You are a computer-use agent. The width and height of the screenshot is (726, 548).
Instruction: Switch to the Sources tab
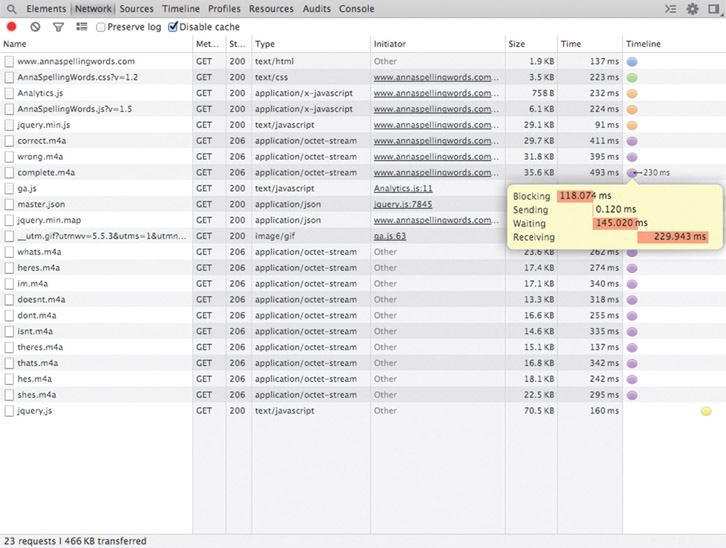[136, 9]
